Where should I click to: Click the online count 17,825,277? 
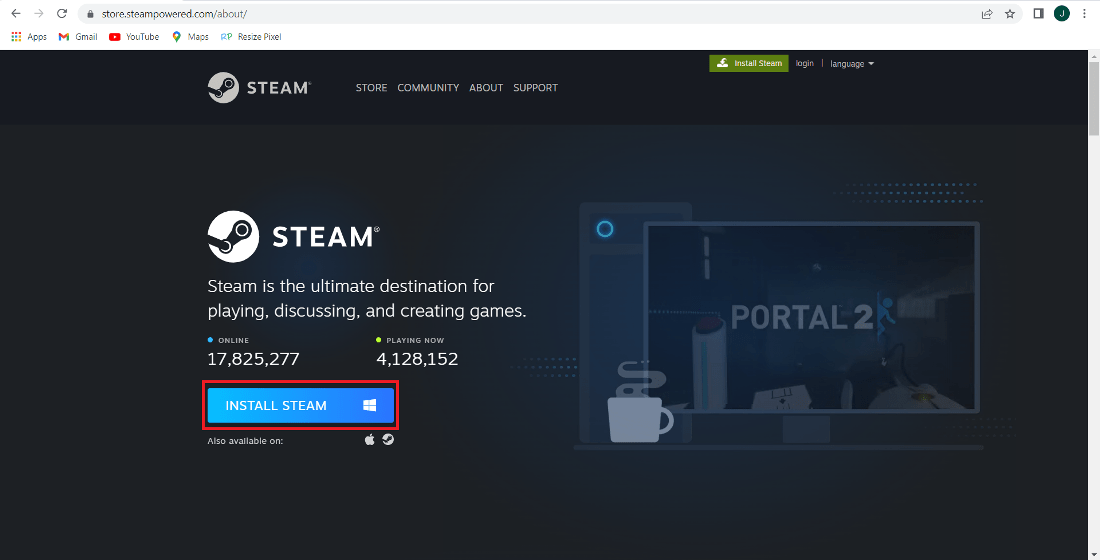(253, 359)
